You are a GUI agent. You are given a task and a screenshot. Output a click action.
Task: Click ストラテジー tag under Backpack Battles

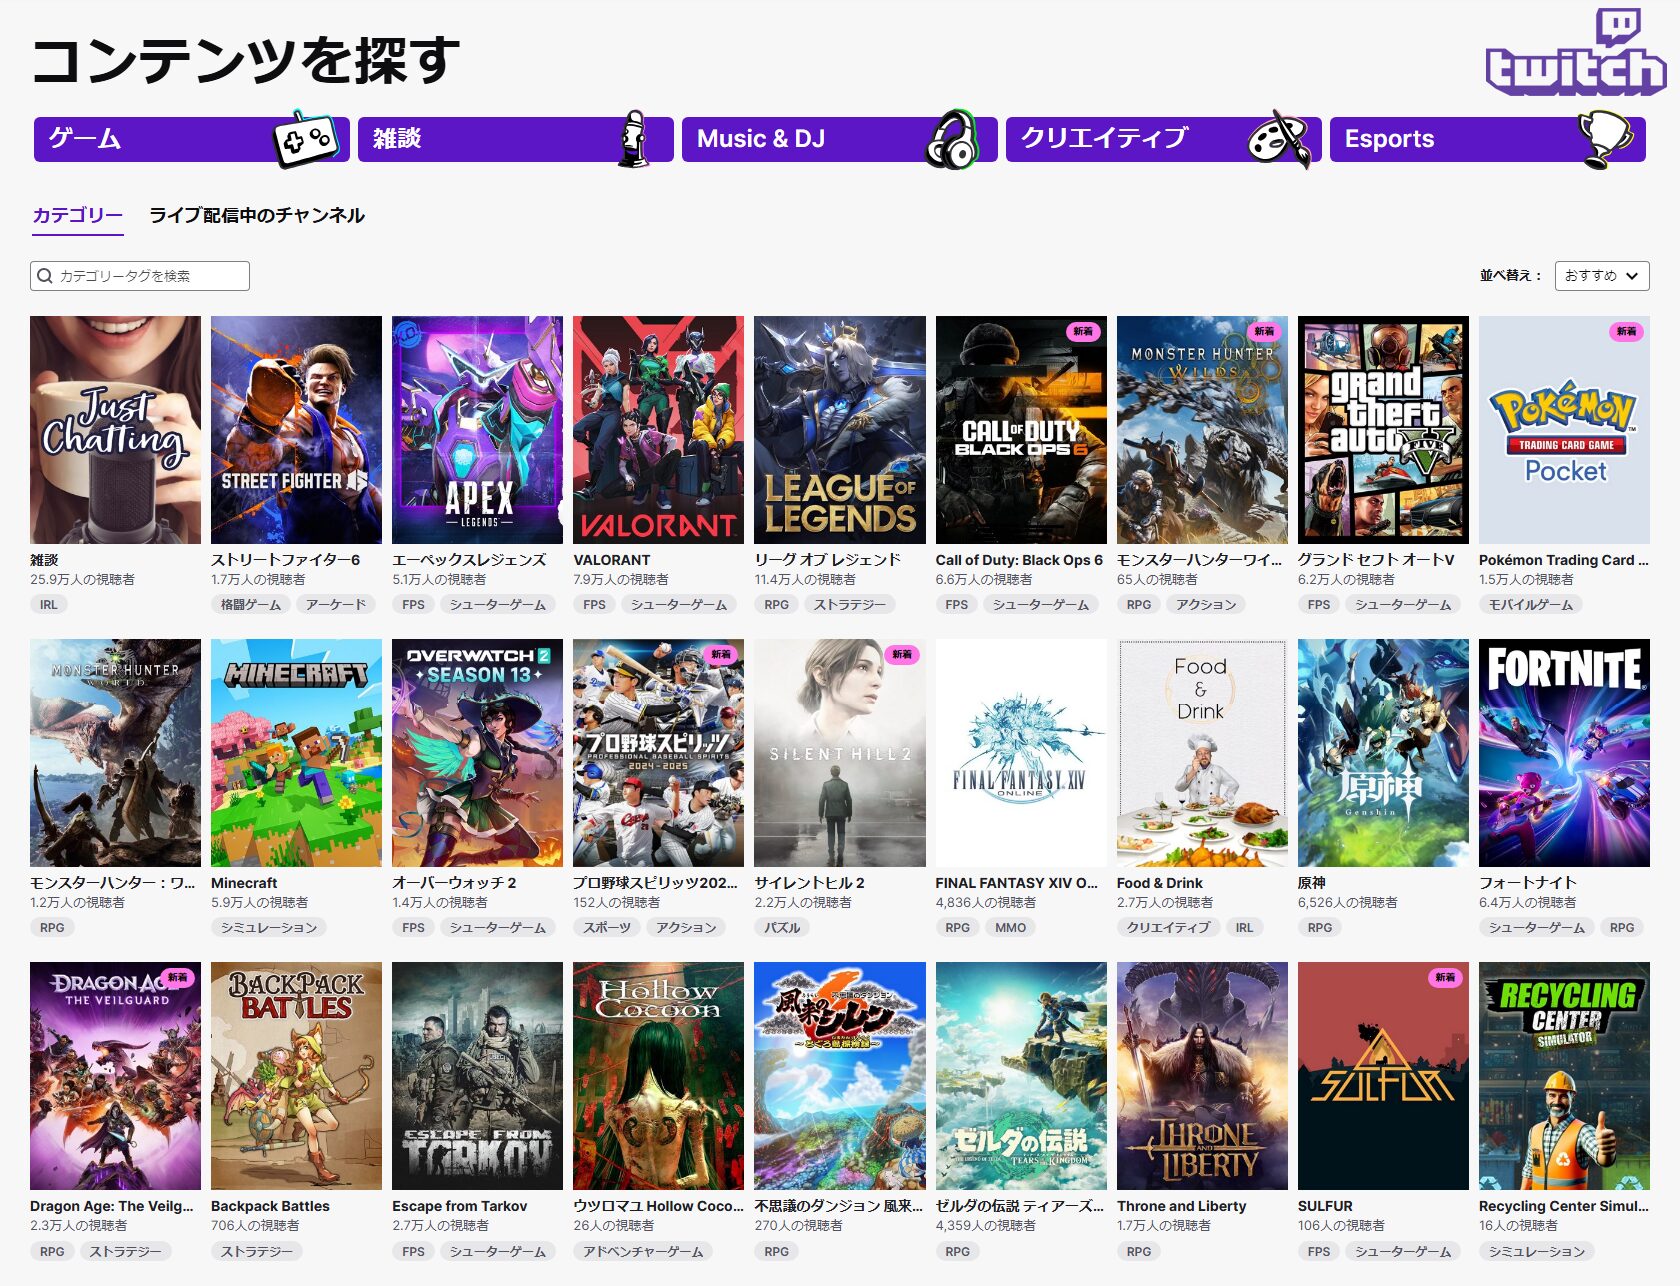click(x=257, y=1252)
